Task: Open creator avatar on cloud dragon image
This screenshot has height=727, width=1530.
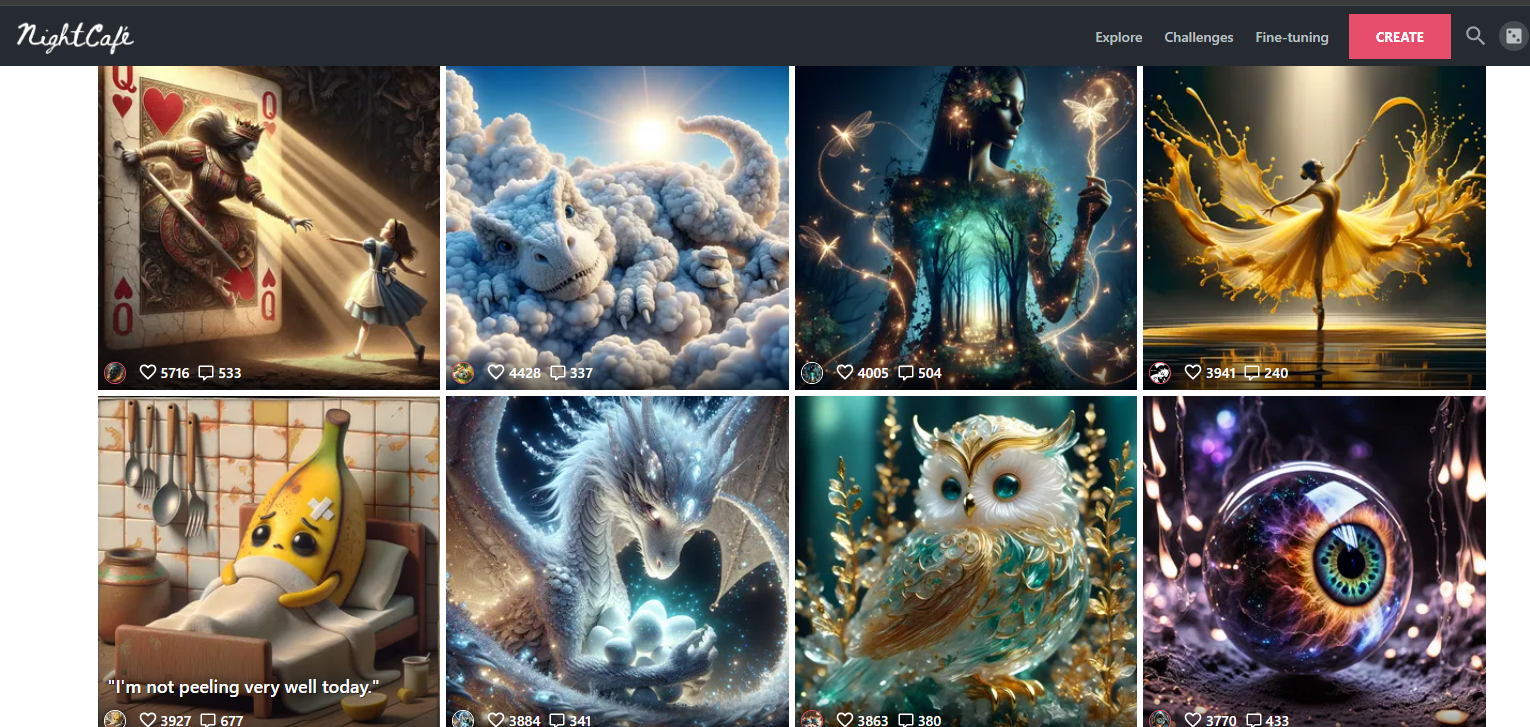Action: point(463,372)
